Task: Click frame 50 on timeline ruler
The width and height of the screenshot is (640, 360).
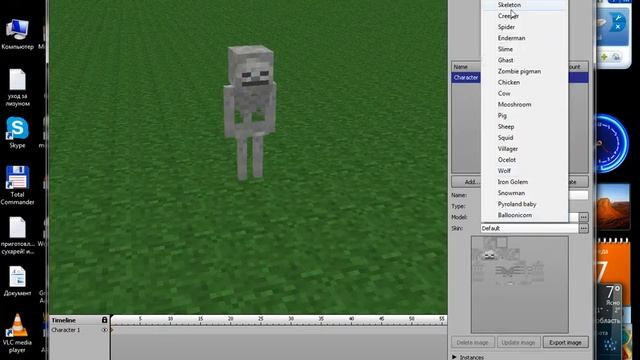Action: tap(411, 319)
